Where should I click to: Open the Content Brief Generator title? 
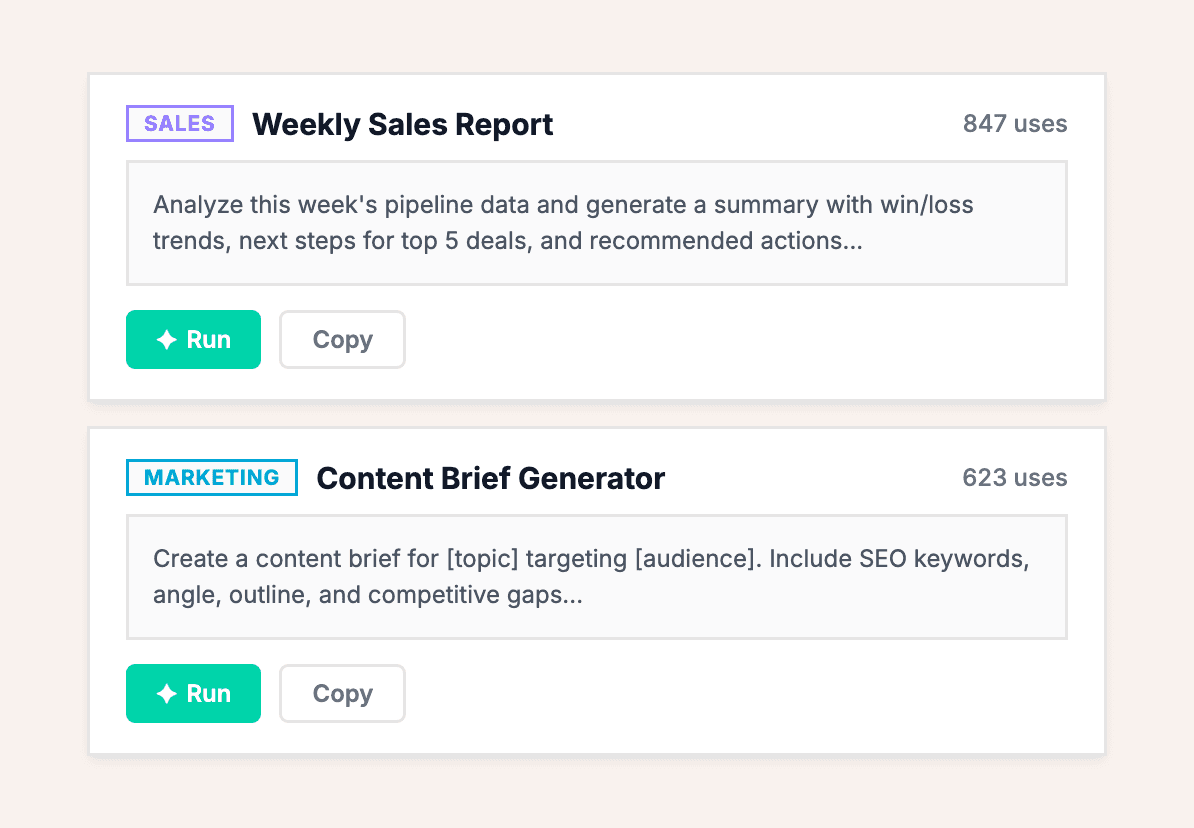point(490,479)
